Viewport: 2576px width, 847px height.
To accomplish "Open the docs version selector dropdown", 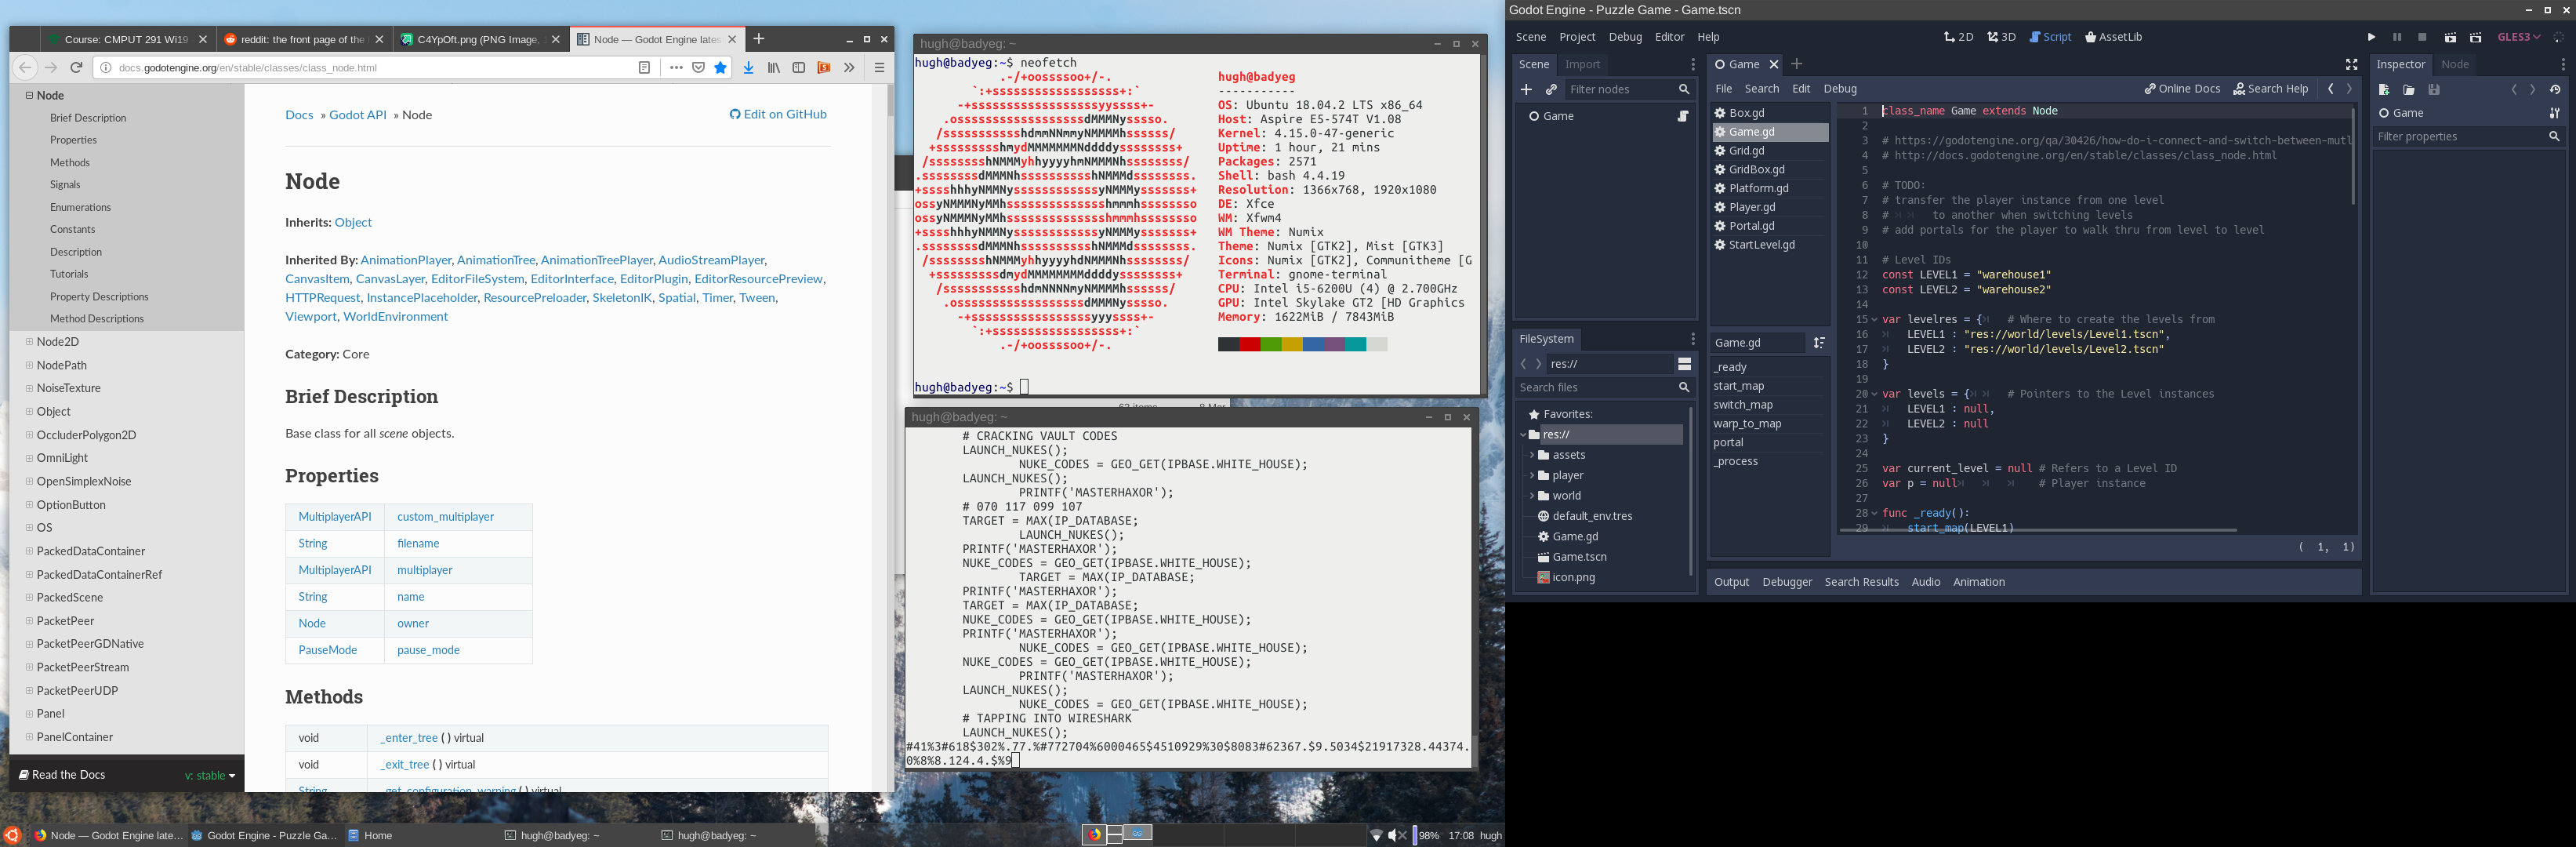I will point(210,775).
